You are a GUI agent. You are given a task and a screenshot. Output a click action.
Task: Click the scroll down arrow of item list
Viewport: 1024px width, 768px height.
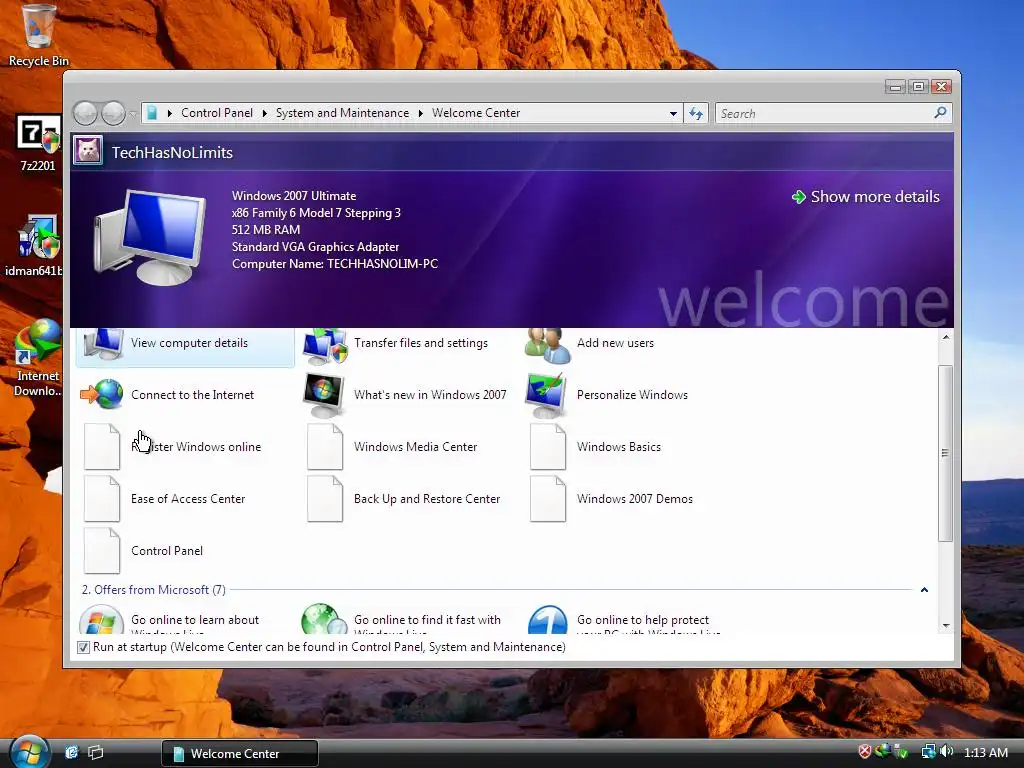click(x=945, y=626)
